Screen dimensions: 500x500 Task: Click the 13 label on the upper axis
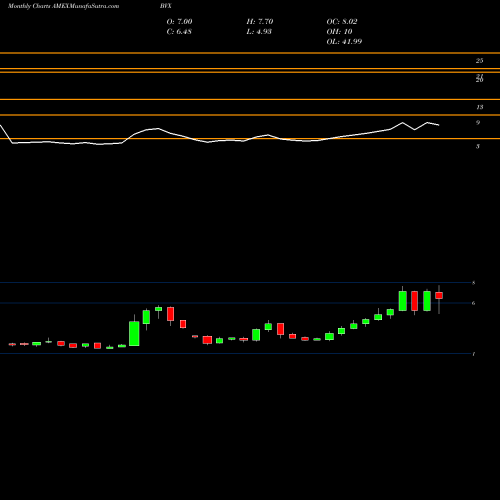[479, 107]
